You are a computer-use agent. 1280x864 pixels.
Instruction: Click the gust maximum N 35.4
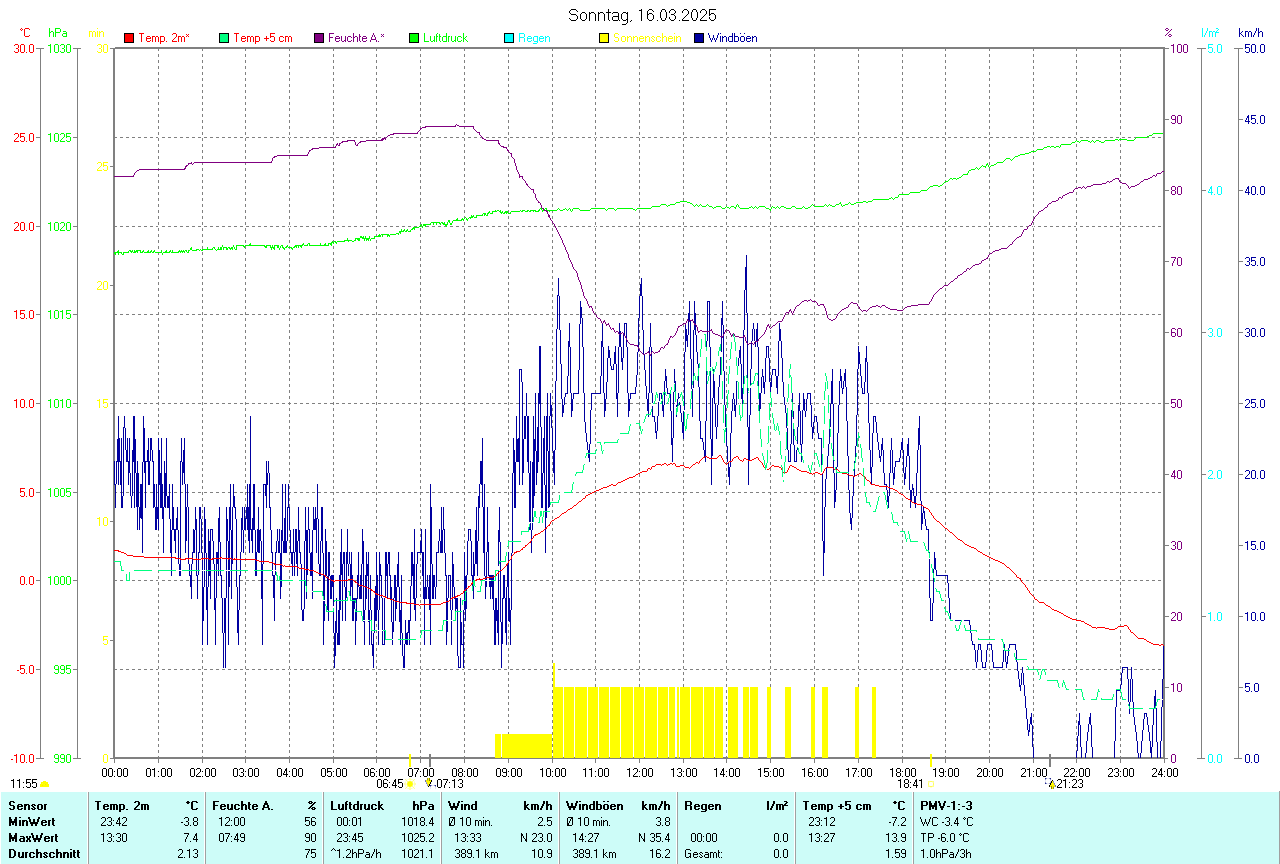653,838
